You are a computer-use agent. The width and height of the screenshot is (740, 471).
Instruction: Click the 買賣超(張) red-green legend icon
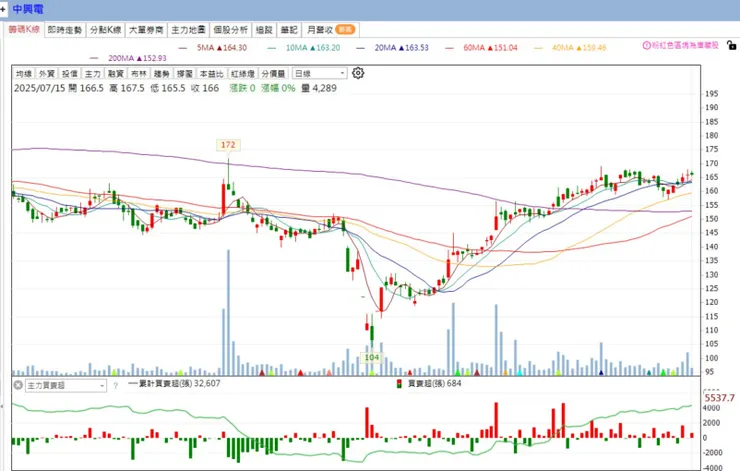tap(399, 384)
